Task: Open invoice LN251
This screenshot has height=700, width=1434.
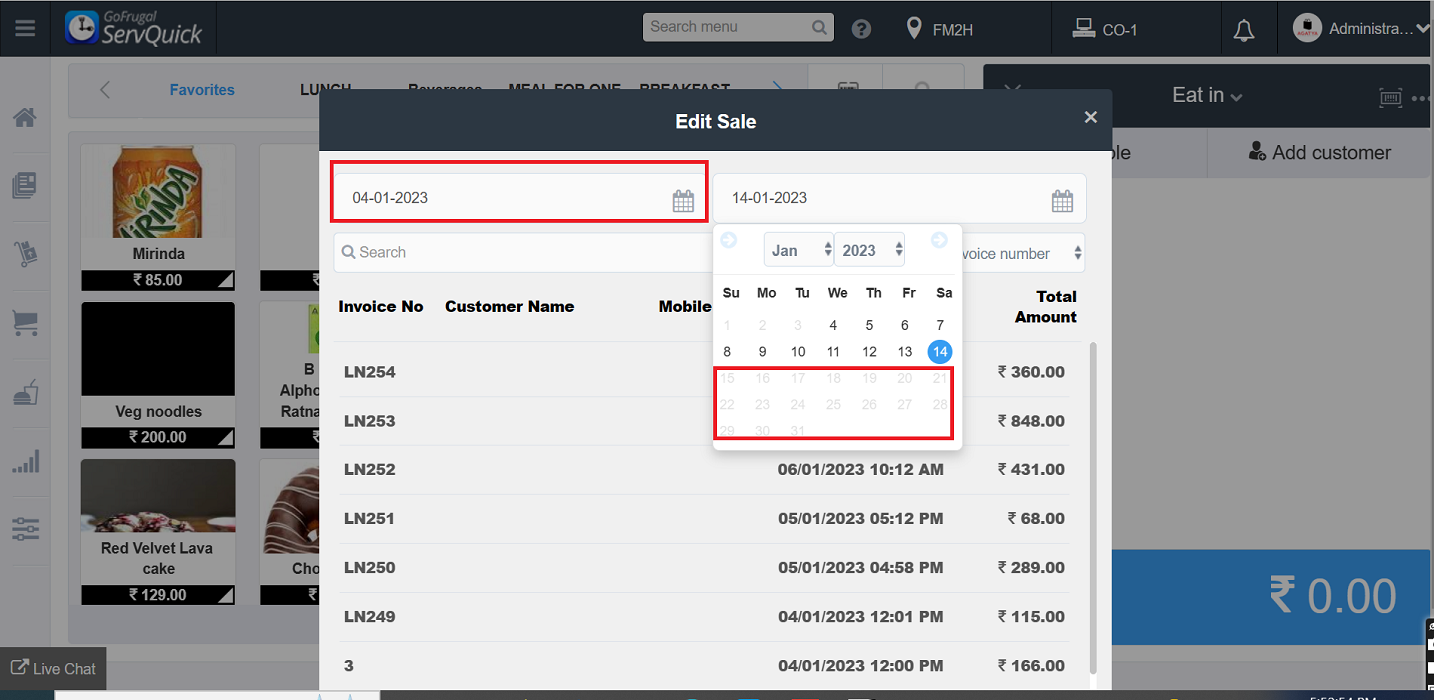Action: [x=704, y=519]
